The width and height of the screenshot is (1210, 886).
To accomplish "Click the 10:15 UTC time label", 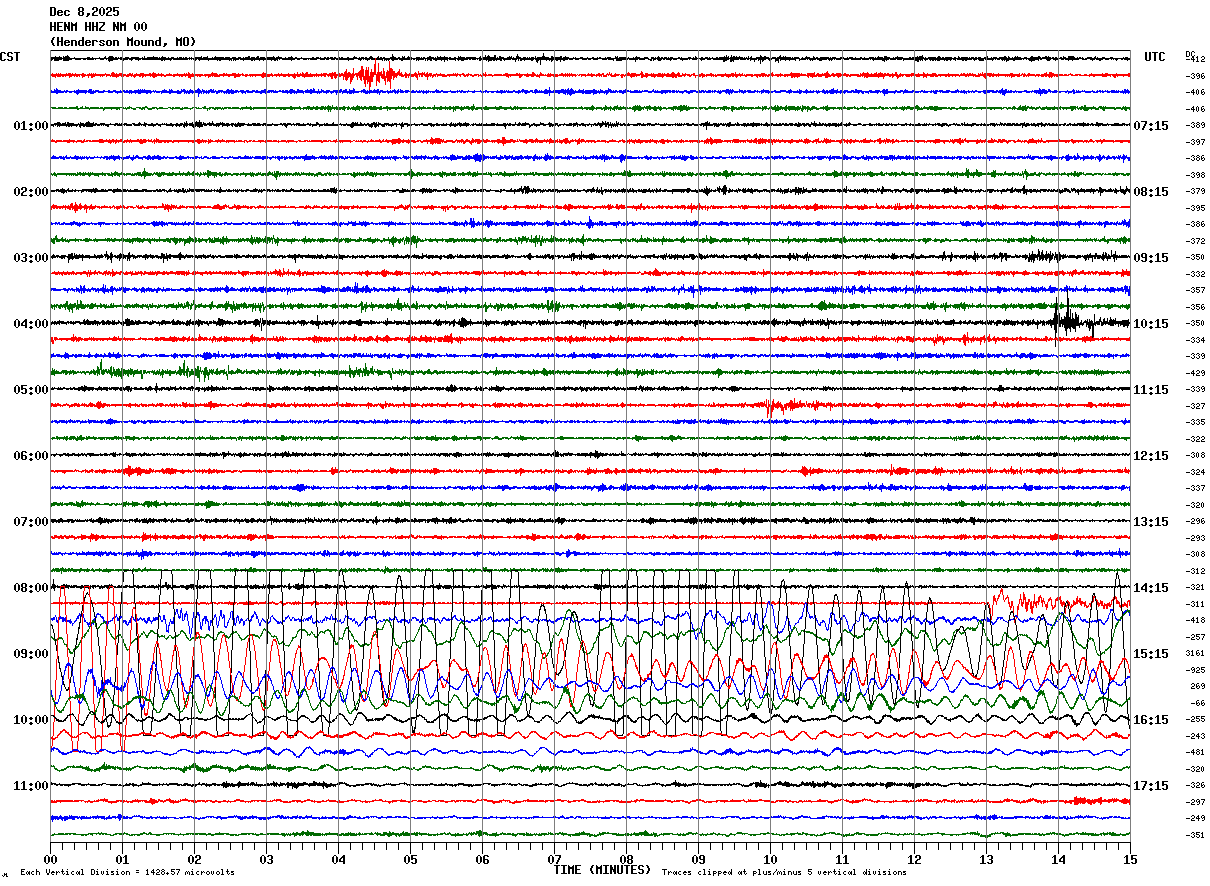I will [x=1151, y=324].
